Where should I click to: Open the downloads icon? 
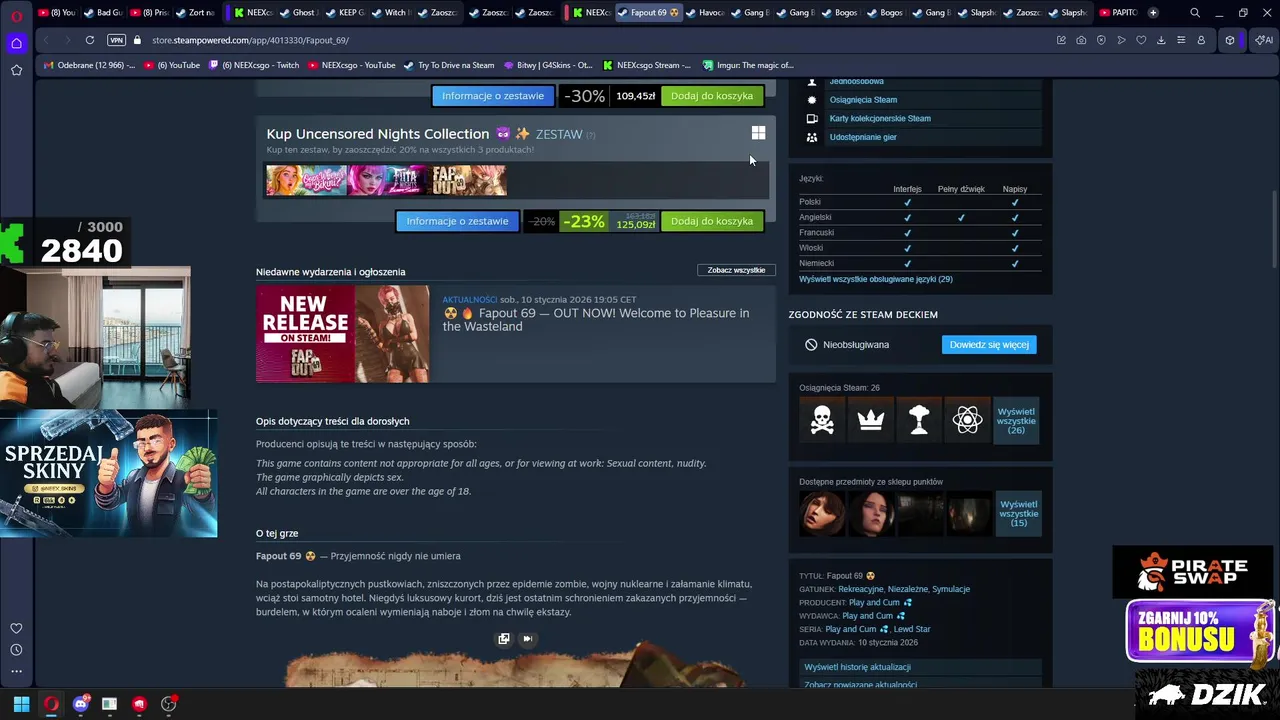pyautogui.click(x=1161, y=40)
